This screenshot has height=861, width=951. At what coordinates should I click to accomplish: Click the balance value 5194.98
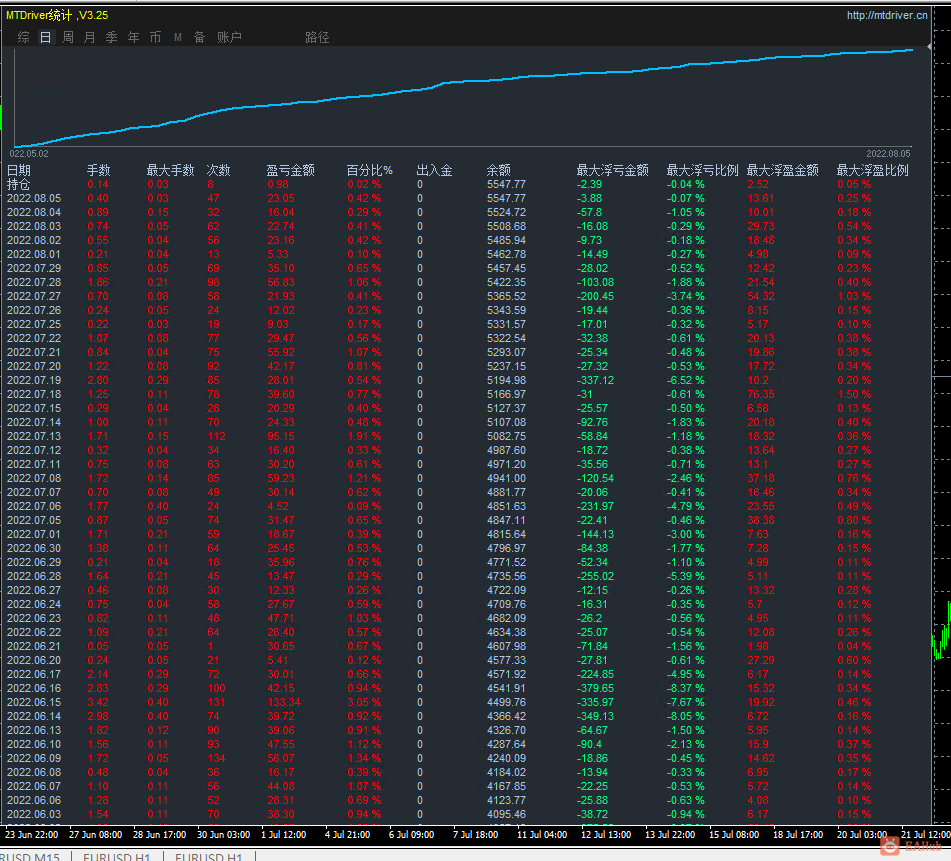point(506,380)
